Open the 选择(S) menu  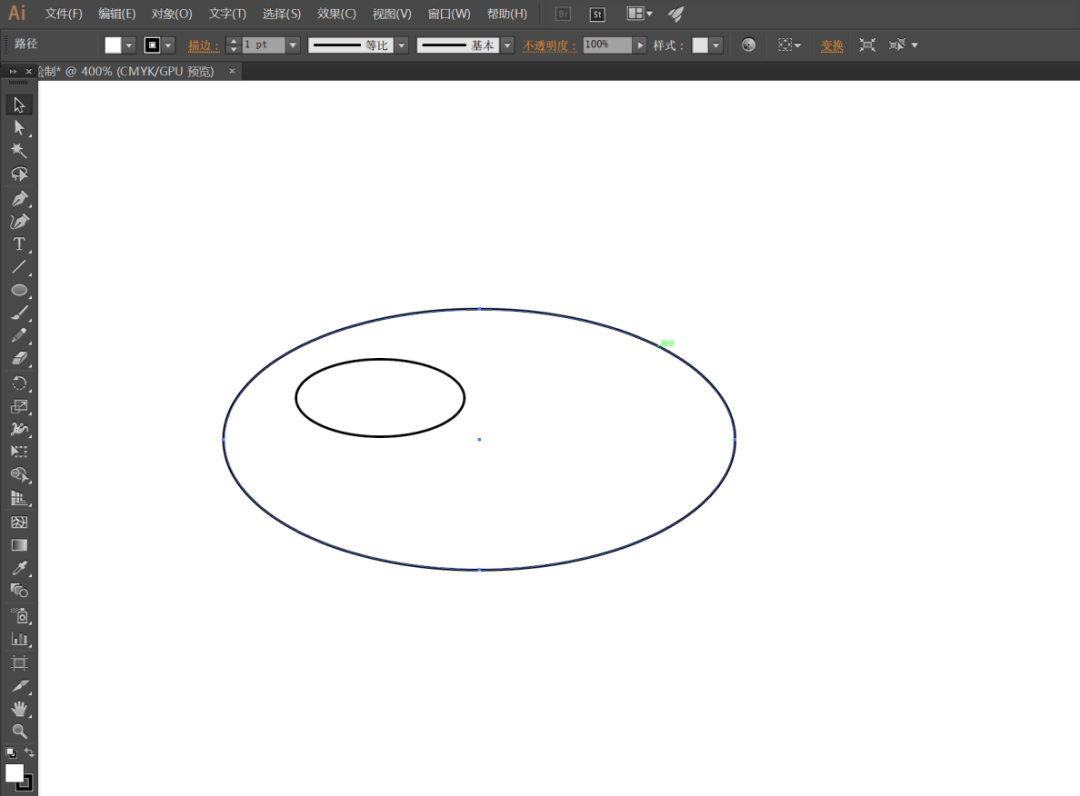[281, 14]
